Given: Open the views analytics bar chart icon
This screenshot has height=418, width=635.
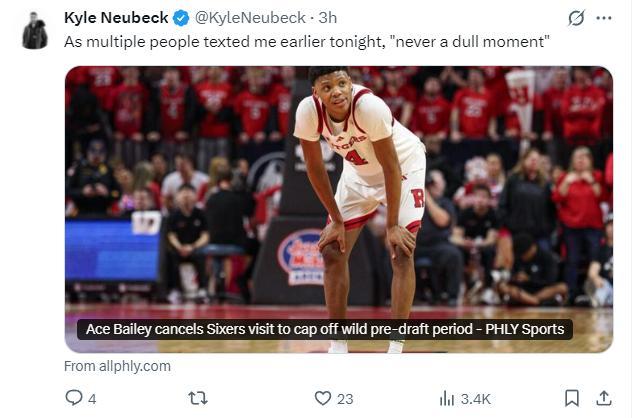Looking at the screenshot, I should [x=447, y=398].
